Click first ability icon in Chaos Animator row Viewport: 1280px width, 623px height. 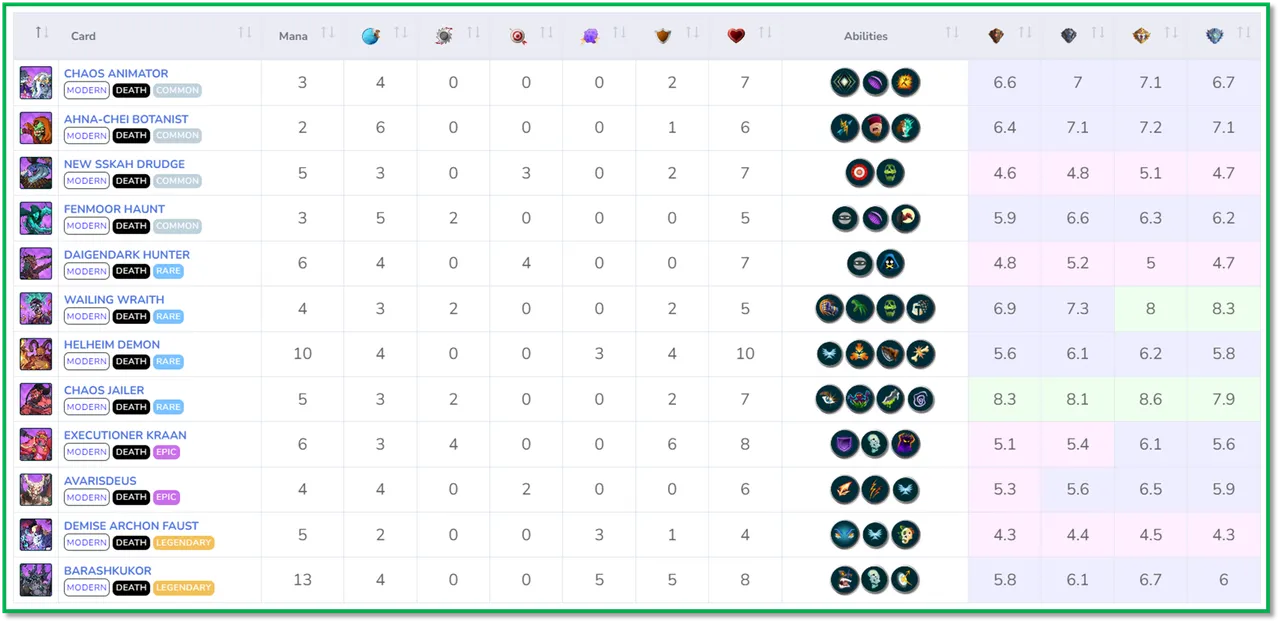pos(845,82)
